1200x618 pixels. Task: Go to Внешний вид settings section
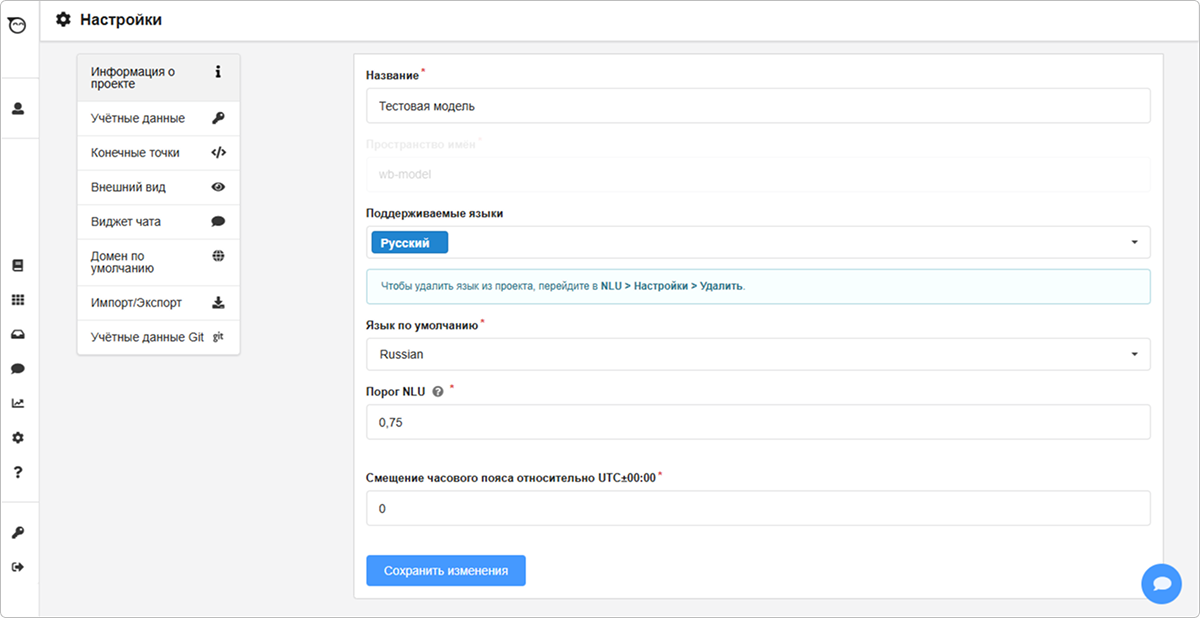tap(158, 187)
